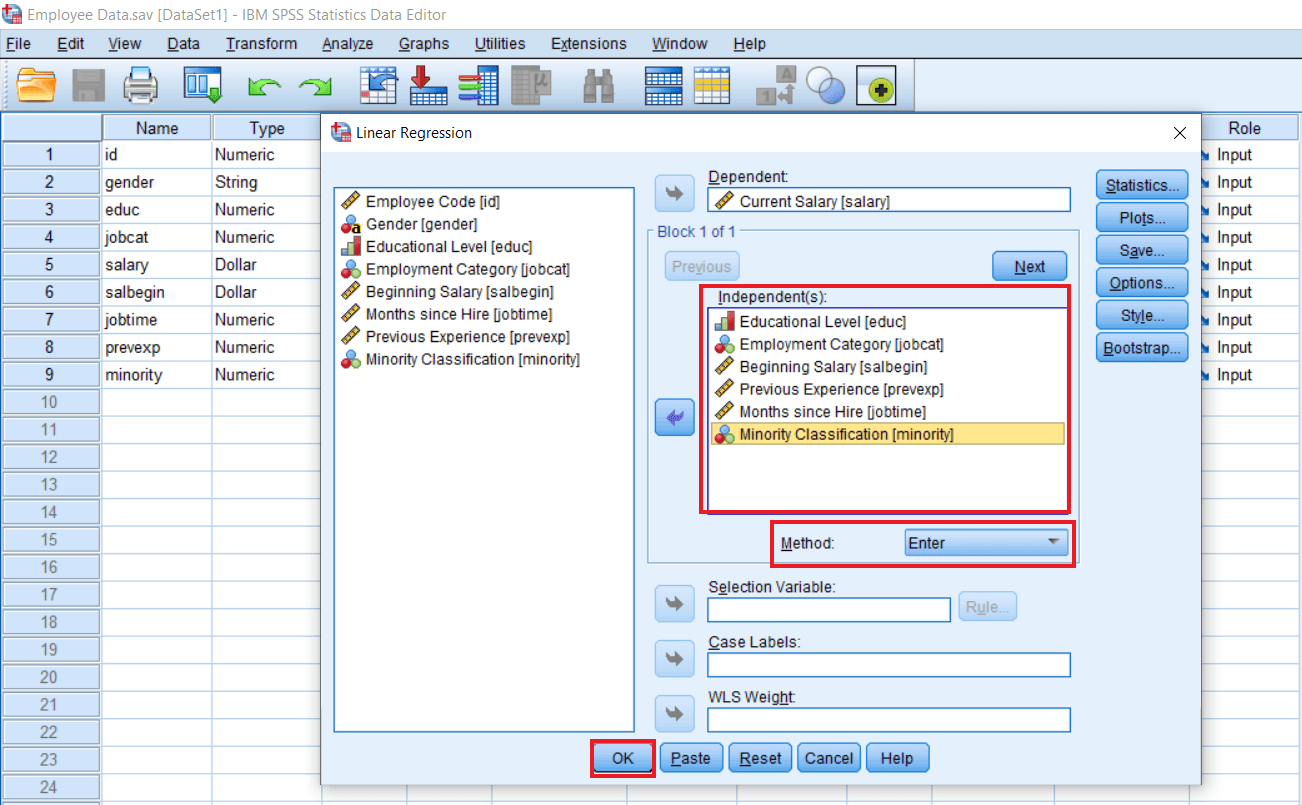Screen dimensions: 1302x805
Task: Open the Transform menu
Action: click(x=261, y=44)
